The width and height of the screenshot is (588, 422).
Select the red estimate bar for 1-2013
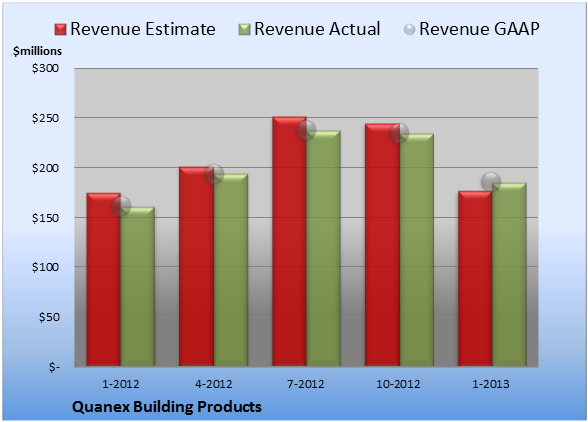[x=475, y=278]
